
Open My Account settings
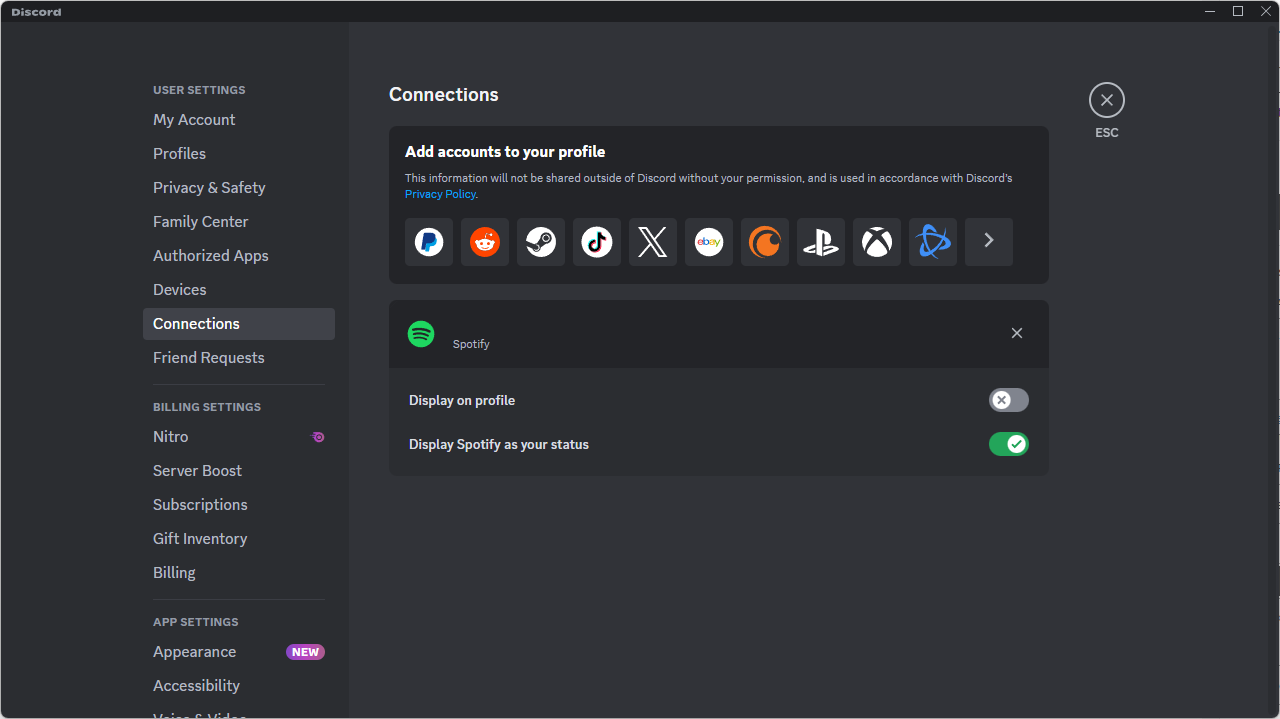[x=239, y=120]
